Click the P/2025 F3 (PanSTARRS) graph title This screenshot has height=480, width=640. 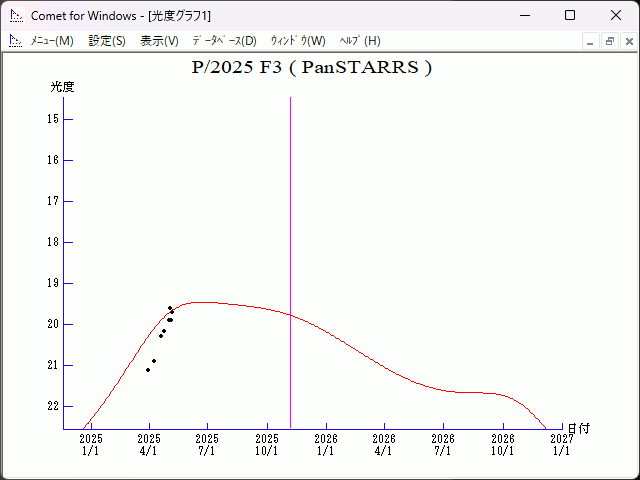tap(311, 68)
